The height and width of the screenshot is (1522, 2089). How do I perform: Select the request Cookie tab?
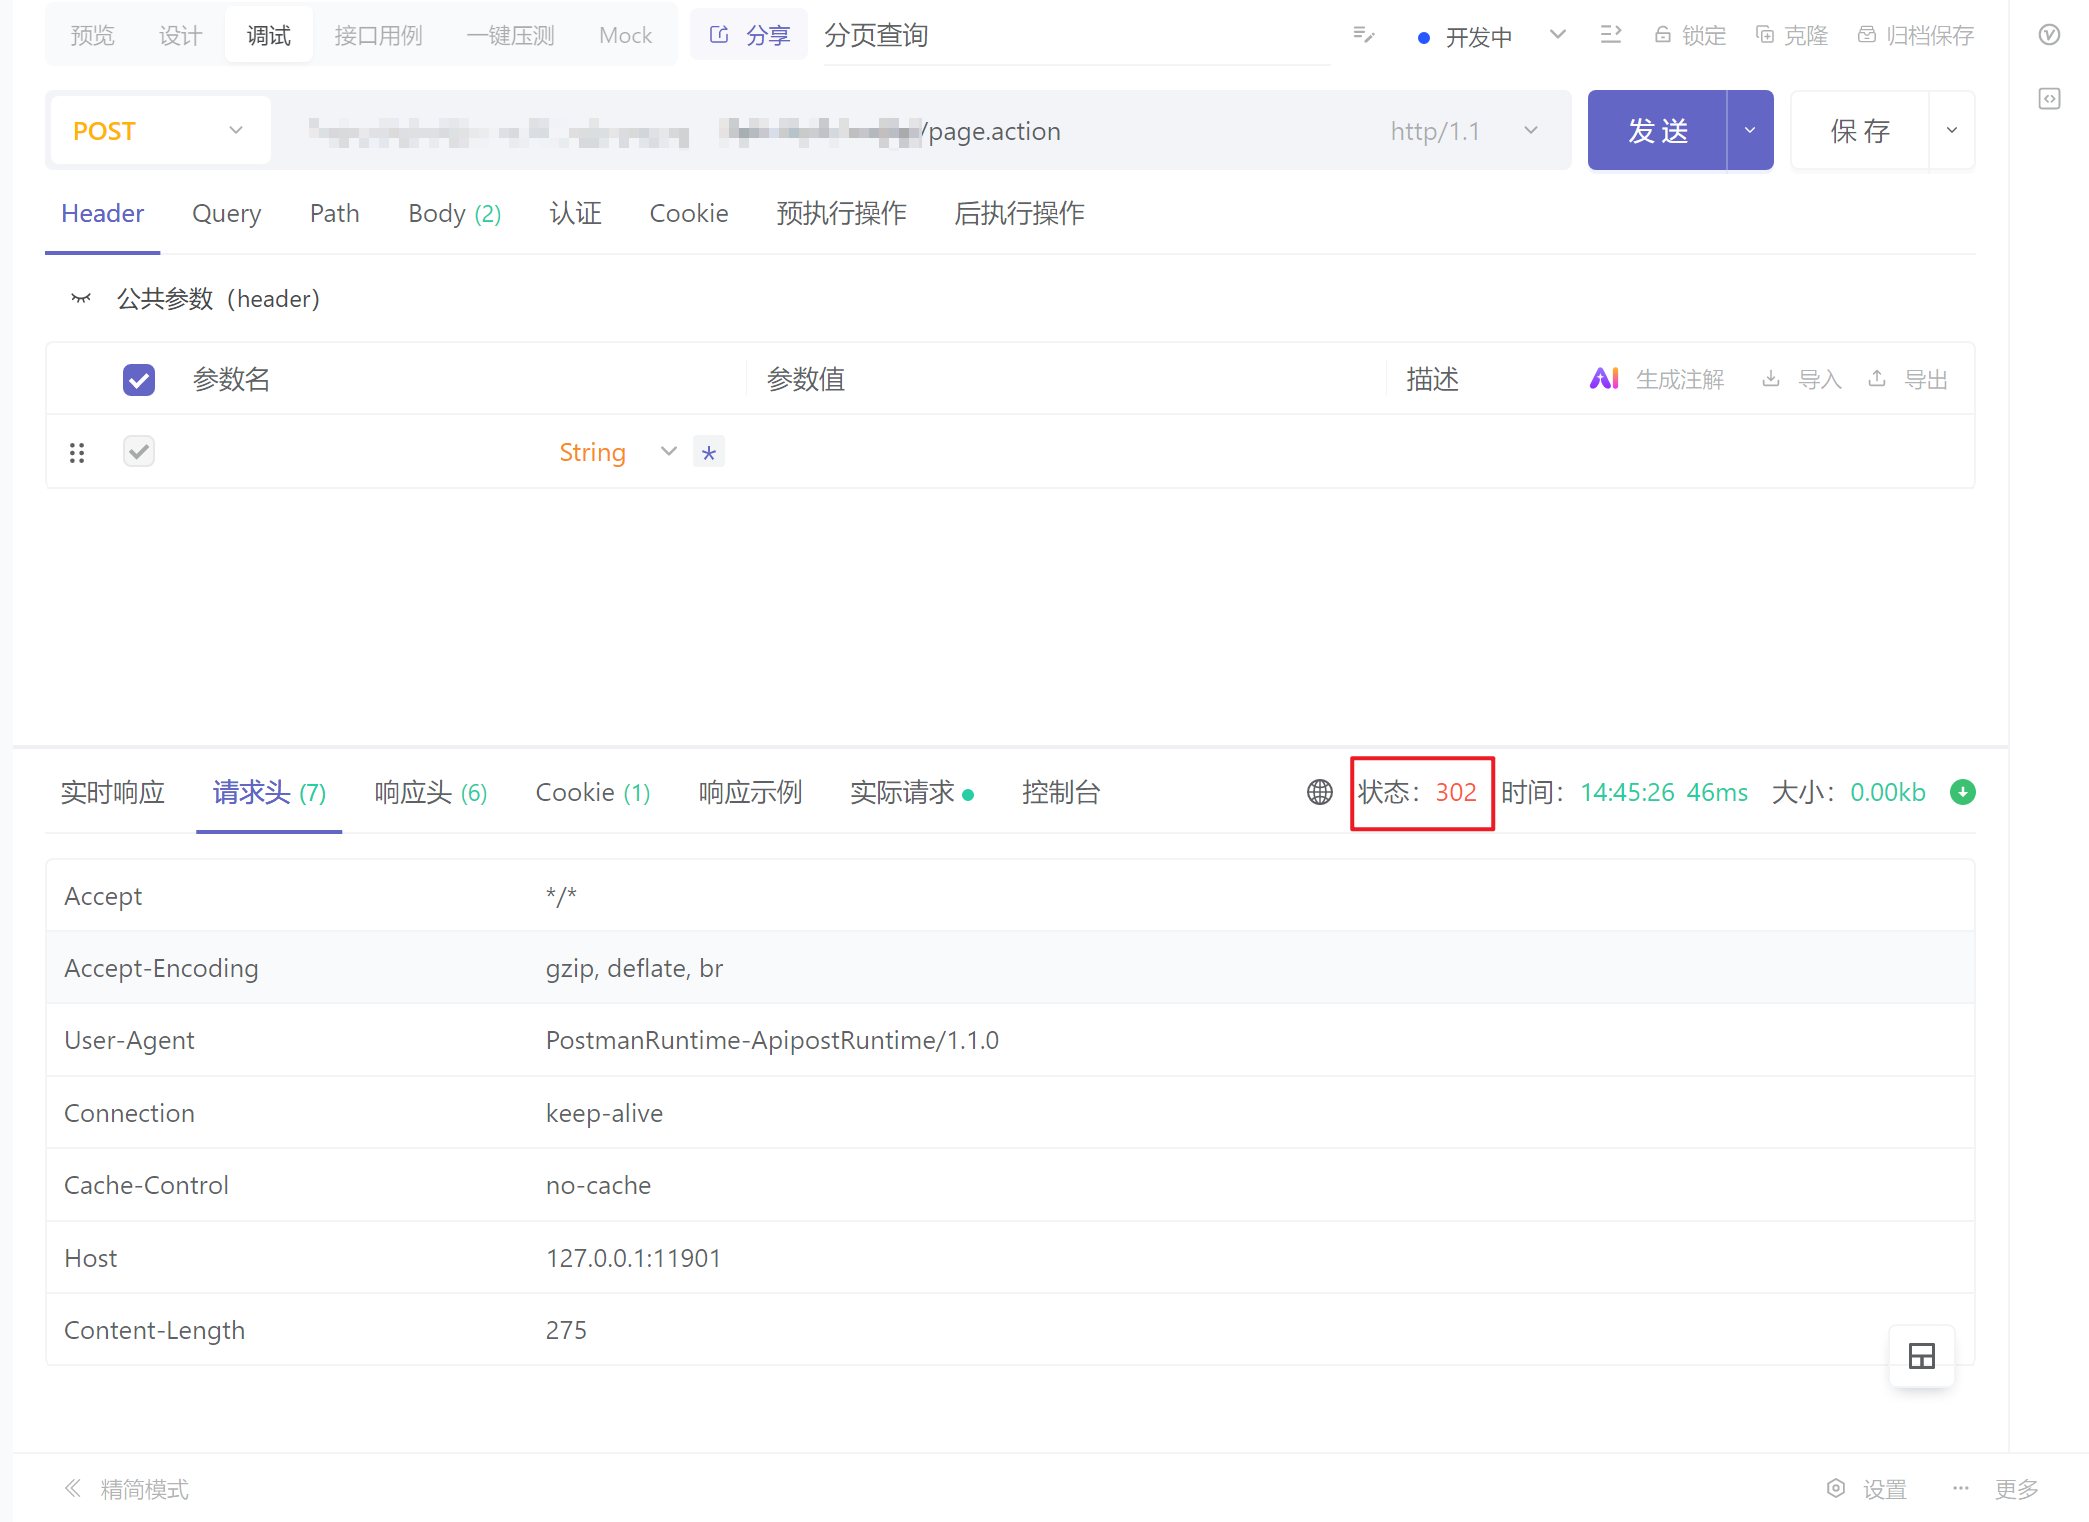pos(688,213)
